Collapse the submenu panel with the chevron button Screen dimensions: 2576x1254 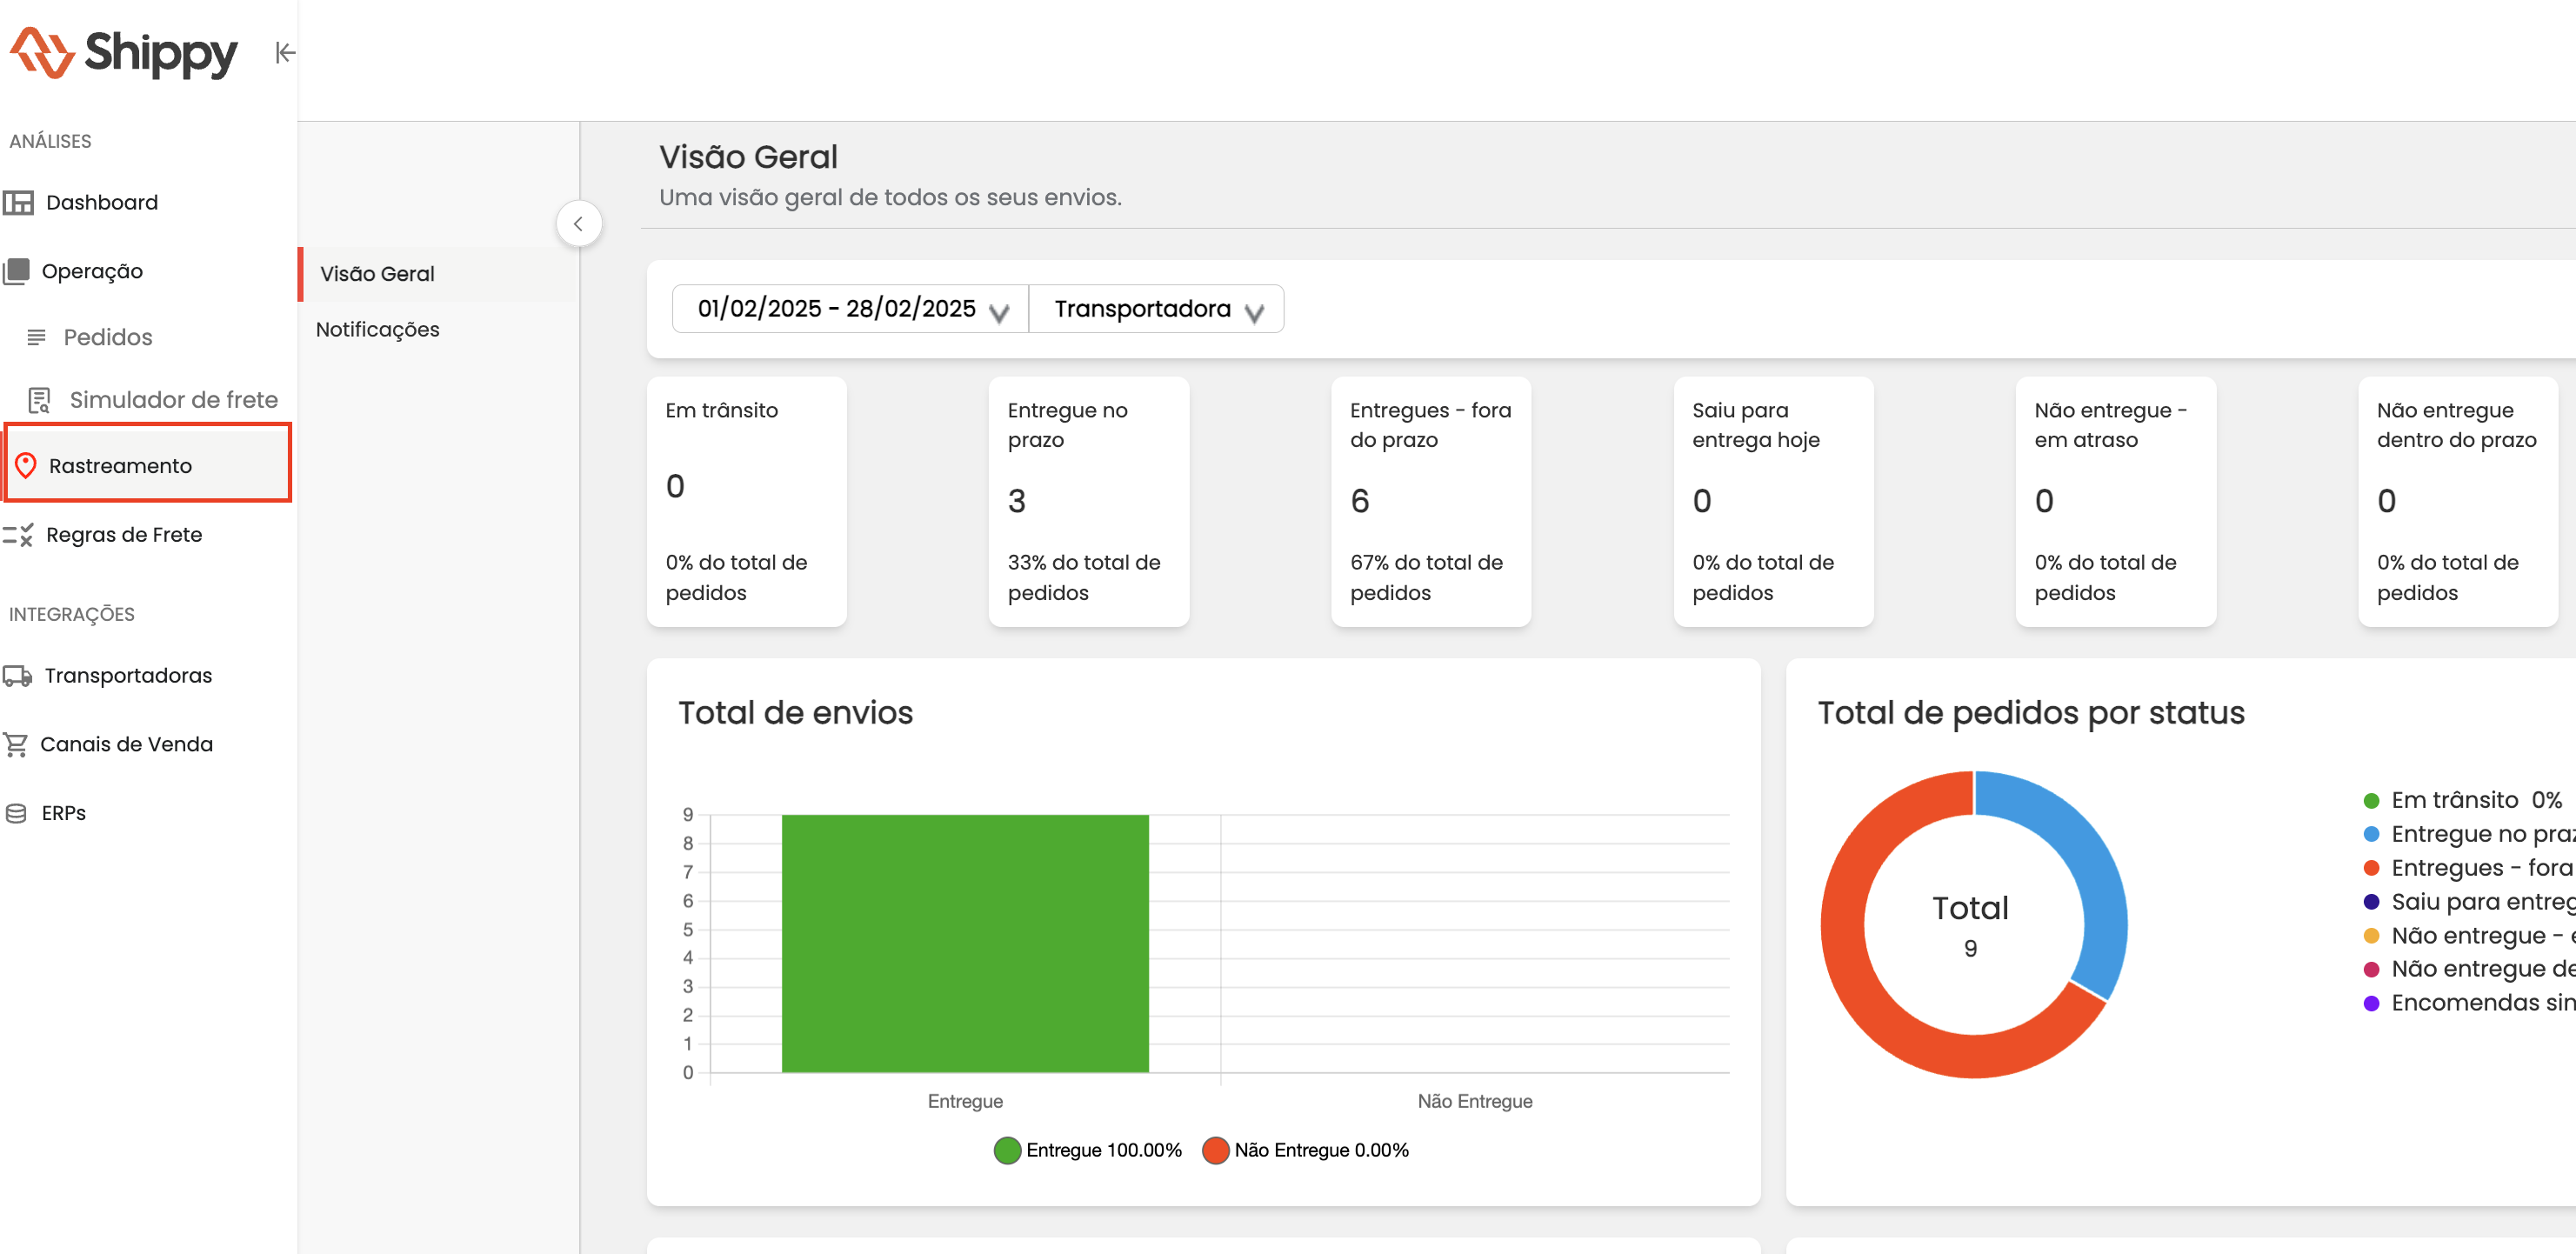pyautogui.click(x=578, y=224)
